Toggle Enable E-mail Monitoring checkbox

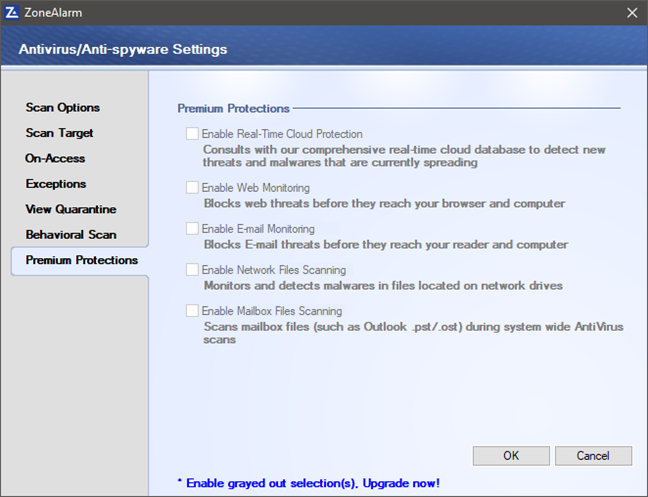point(192,228)
